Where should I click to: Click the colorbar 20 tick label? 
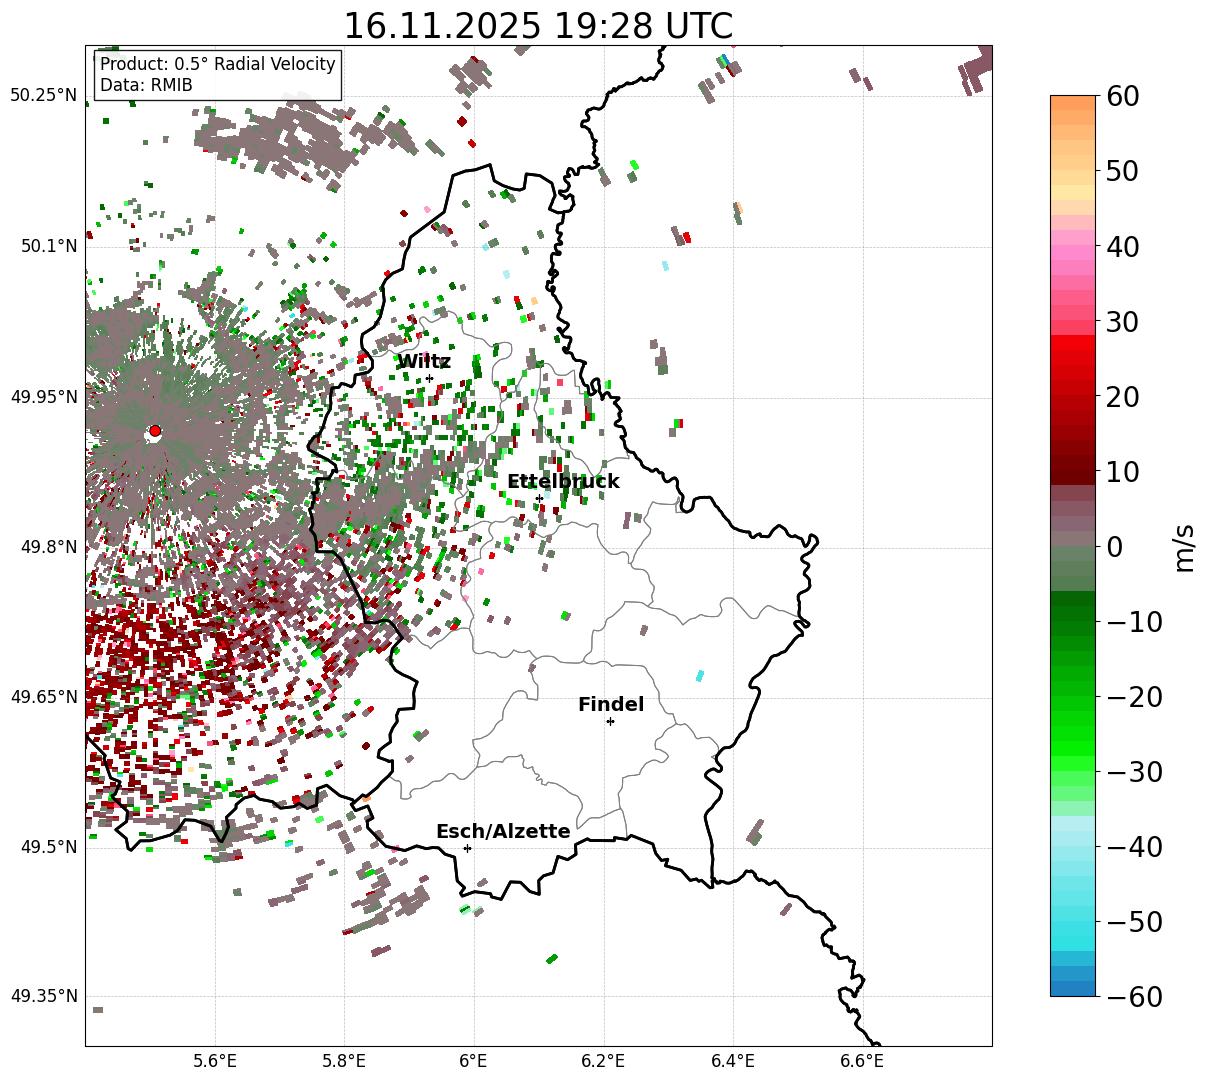coord(1121,396)
